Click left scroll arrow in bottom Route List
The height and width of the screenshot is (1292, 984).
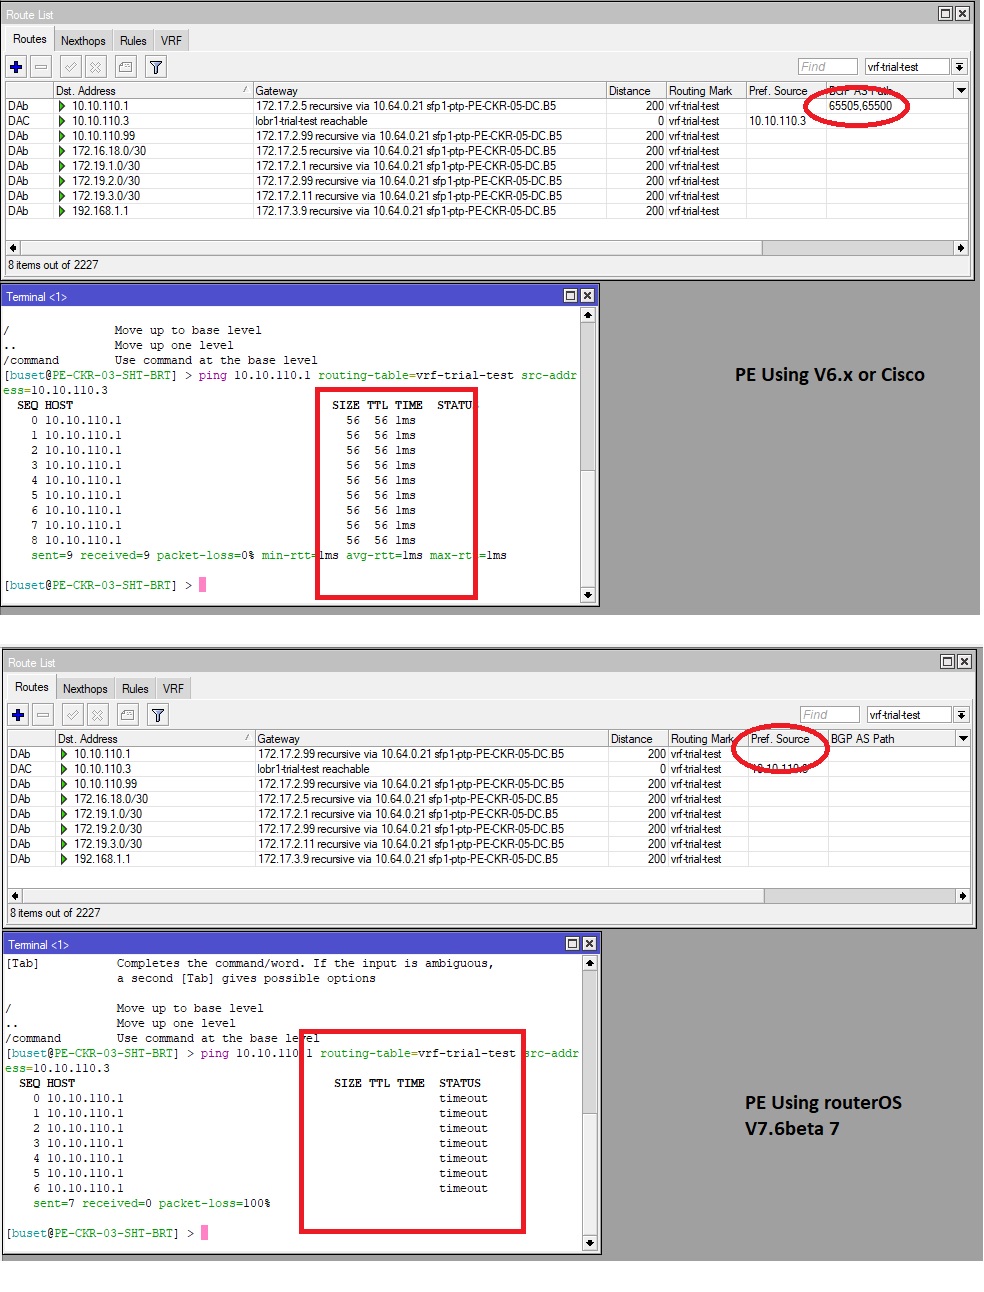[x=14, y=895]
